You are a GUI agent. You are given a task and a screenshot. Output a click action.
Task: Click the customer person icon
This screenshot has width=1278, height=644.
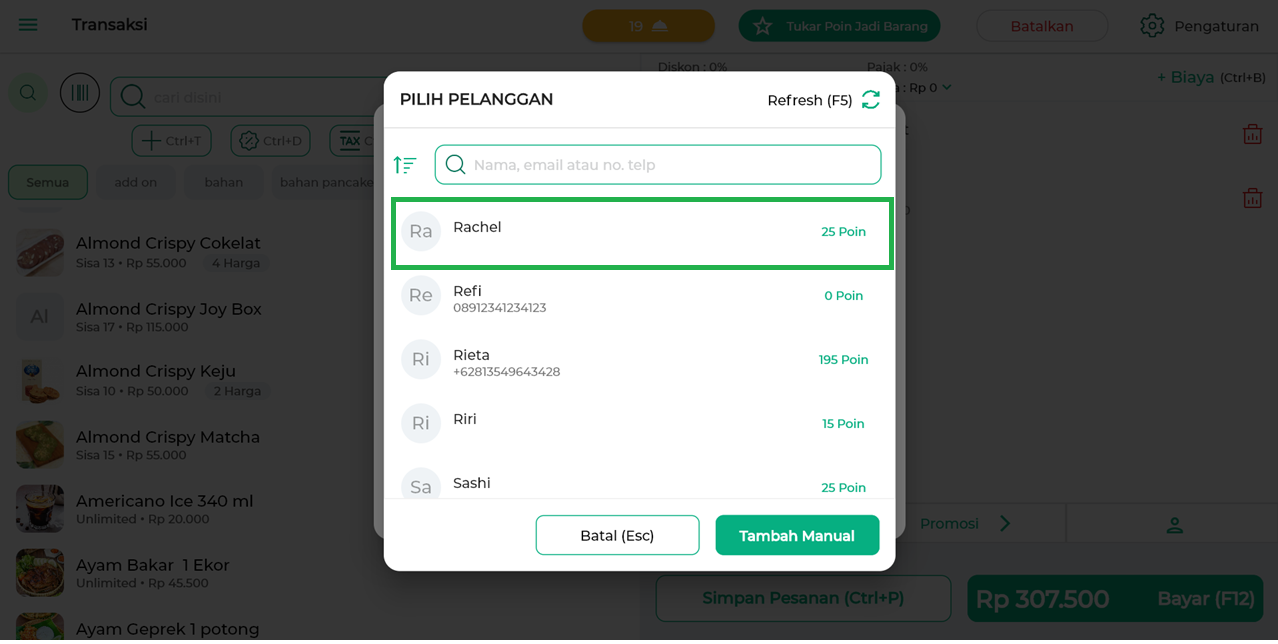coord(1174,524)
